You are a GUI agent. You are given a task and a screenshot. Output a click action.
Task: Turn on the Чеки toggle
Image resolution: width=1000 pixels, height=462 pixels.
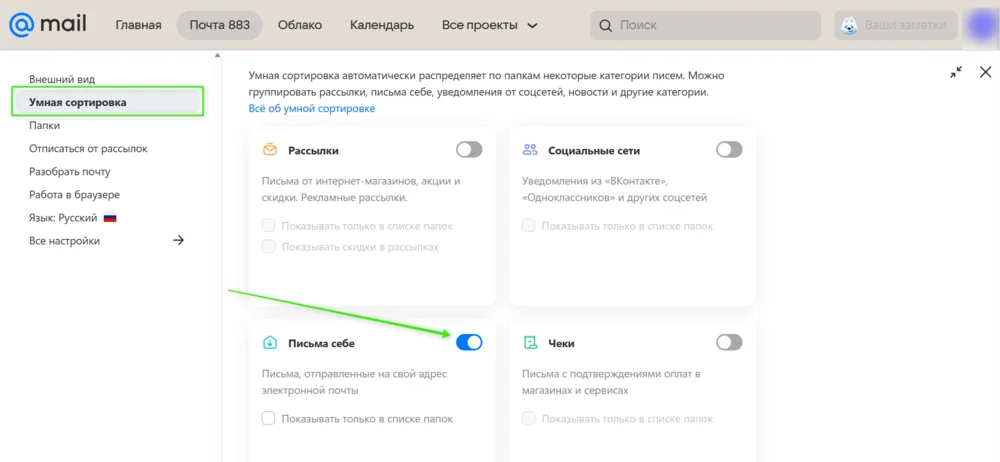click(729, 343)
